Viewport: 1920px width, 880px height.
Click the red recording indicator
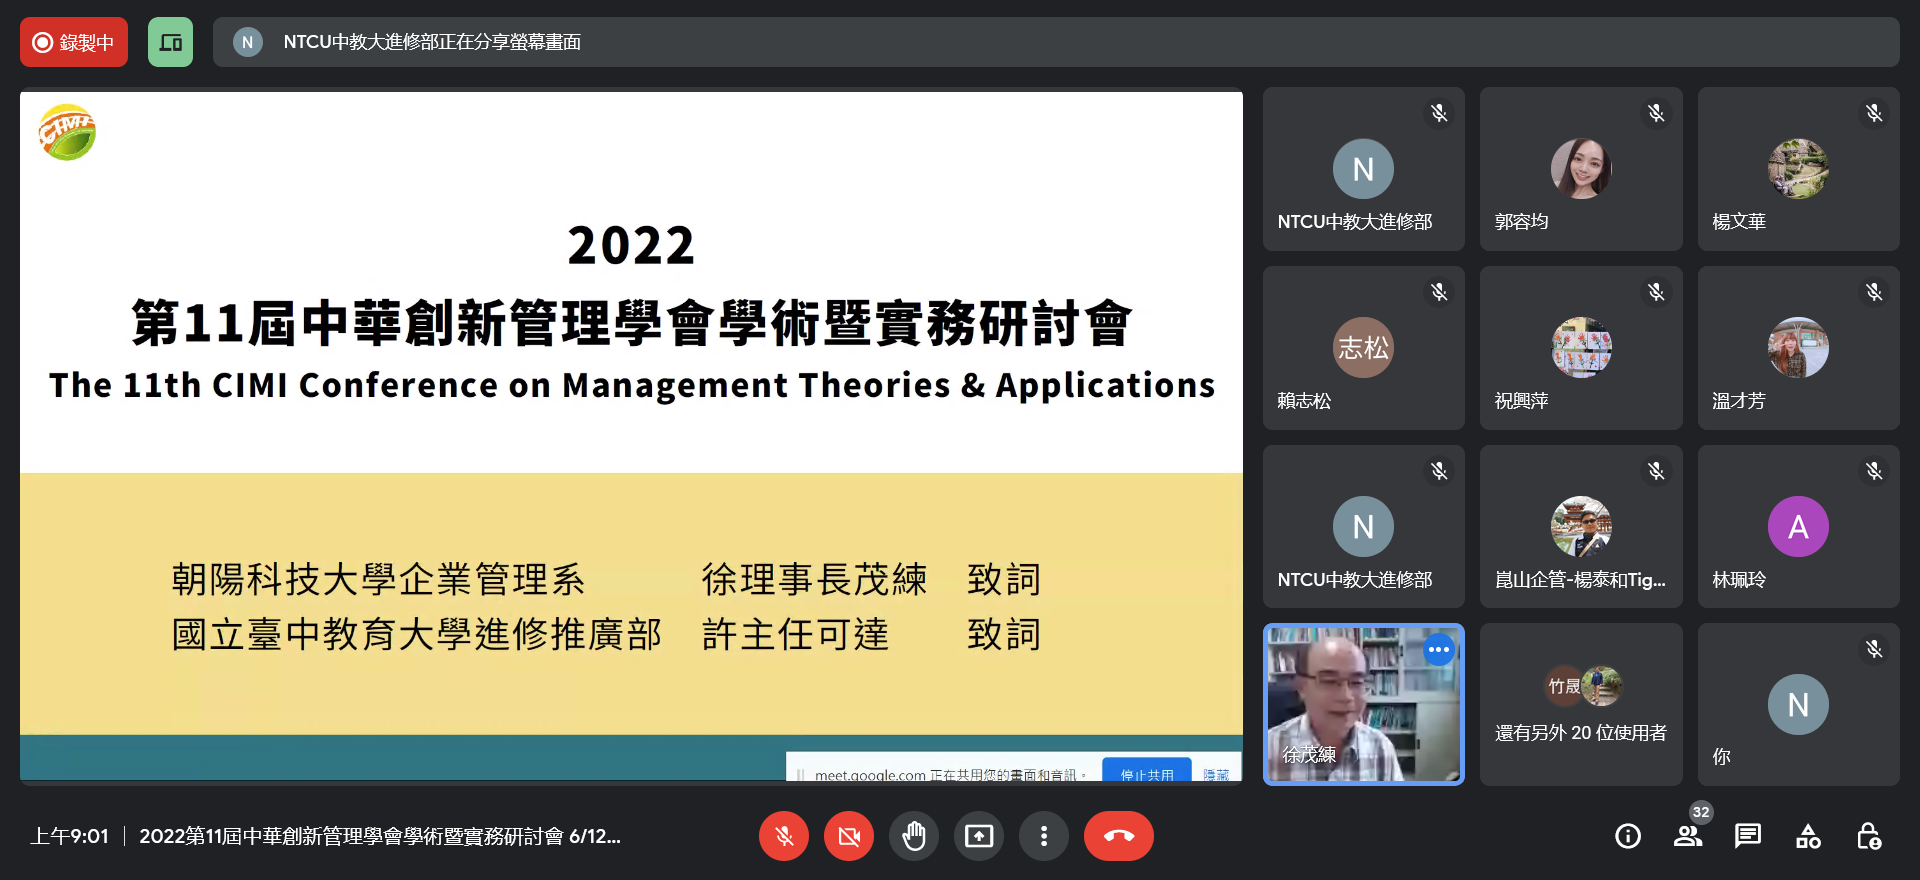pyautogui.click(x=74, y=42)
